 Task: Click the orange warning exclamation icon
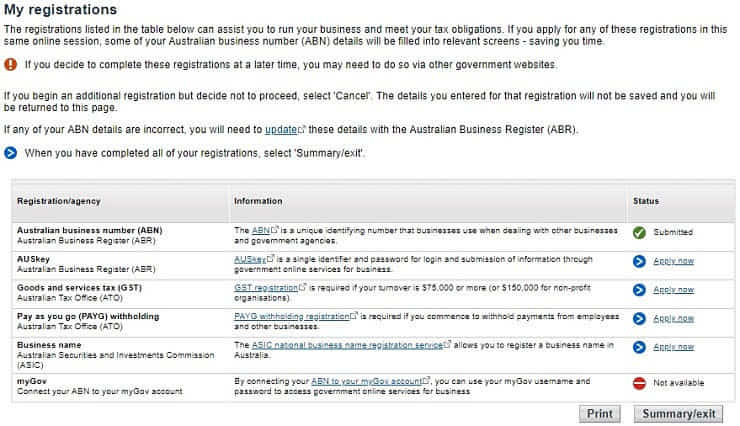pyautogui.click(x=11, y=64)
